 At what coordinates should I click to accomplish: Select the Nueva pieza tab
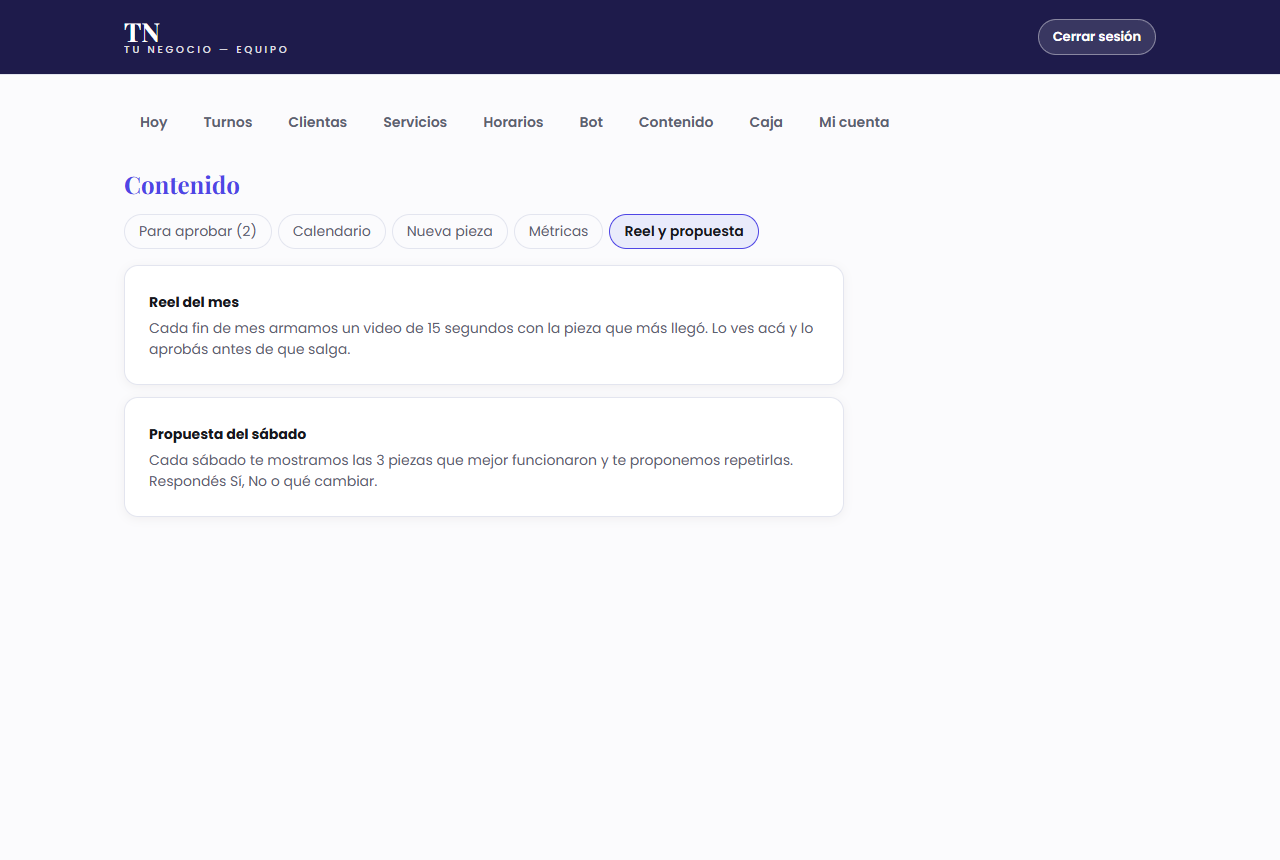coord(450,231)
